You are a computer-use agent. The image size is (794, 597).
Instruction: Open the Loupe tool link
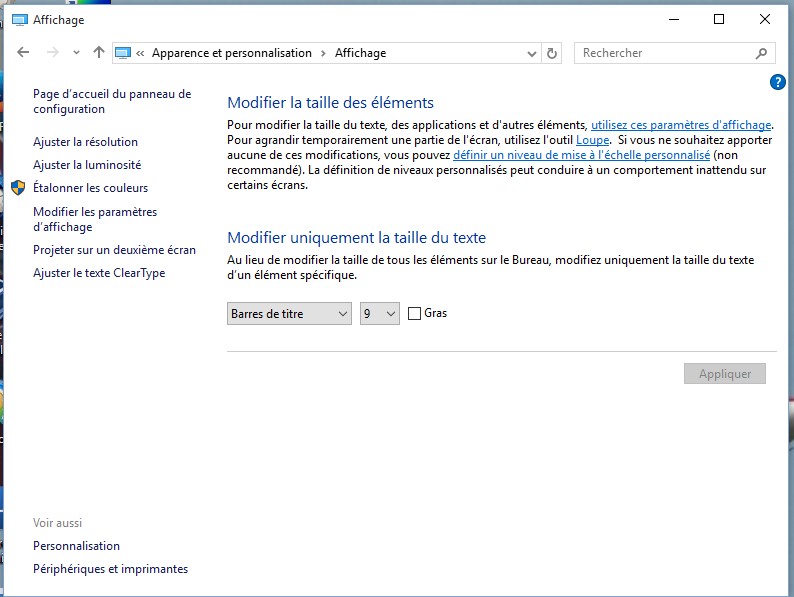pos(592,141)
